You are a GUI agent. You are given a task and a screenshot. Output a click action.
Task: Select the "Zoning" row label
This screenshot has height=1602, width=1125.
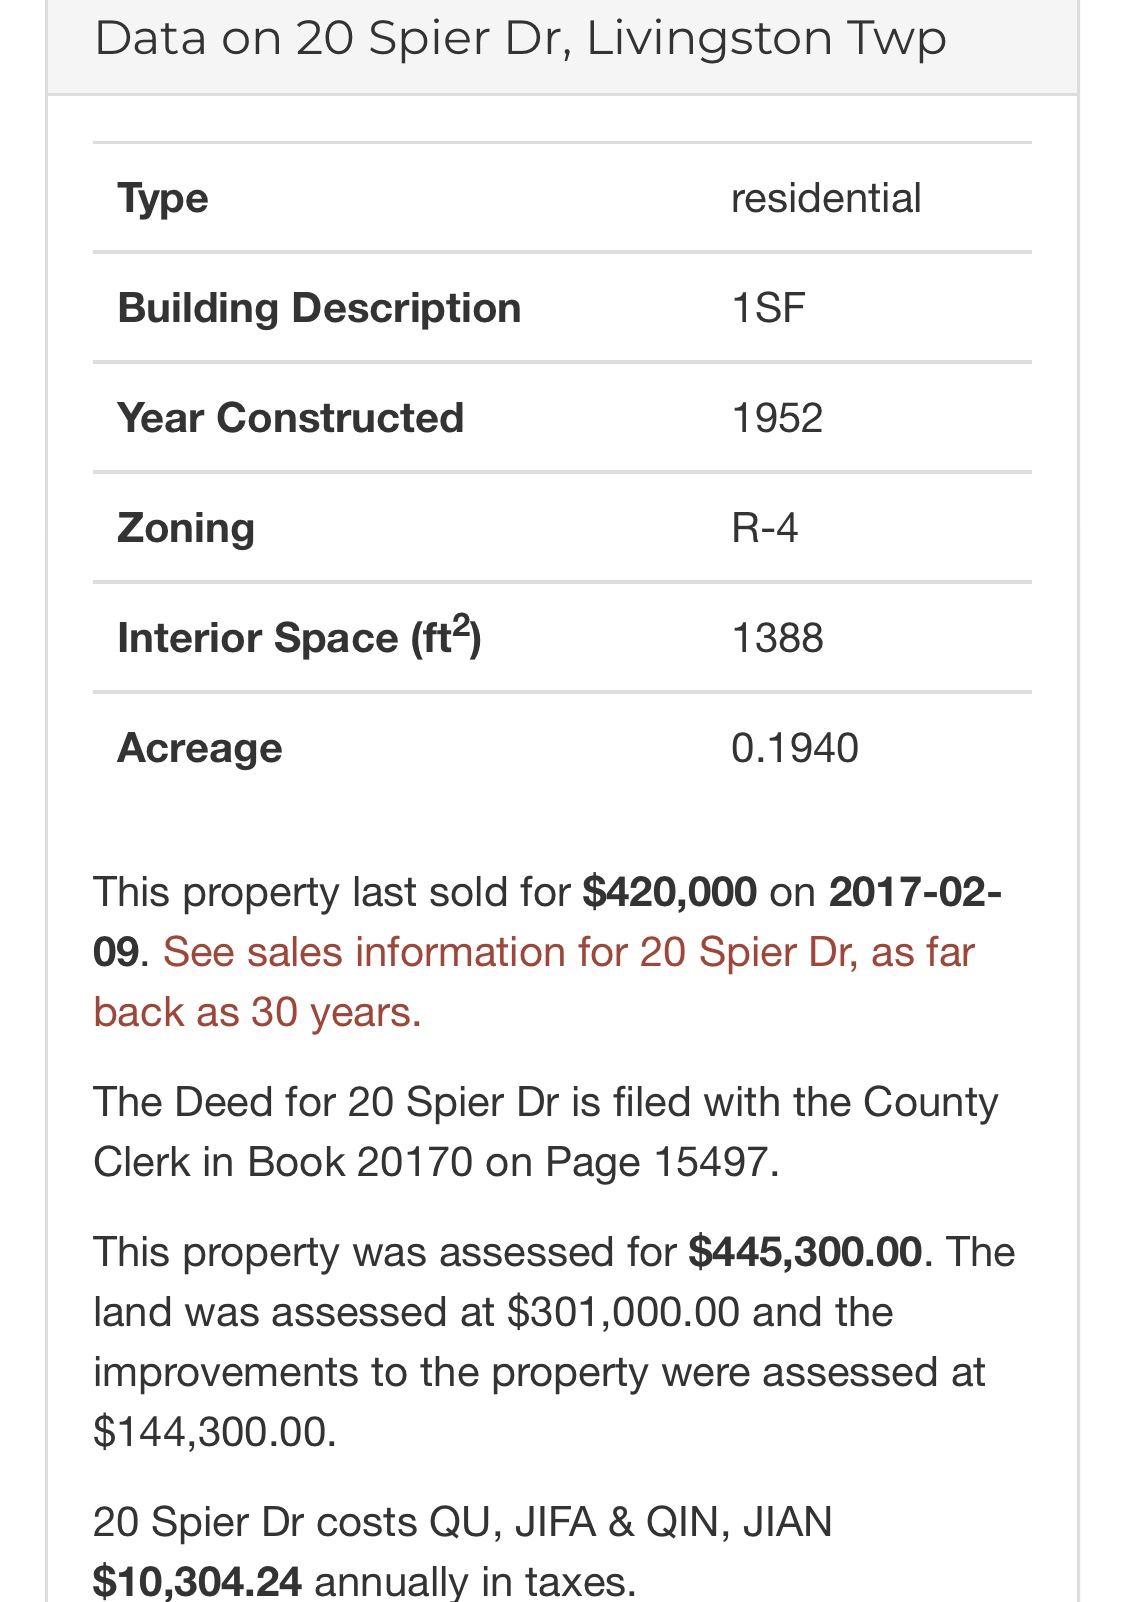[x=186, y=528]
